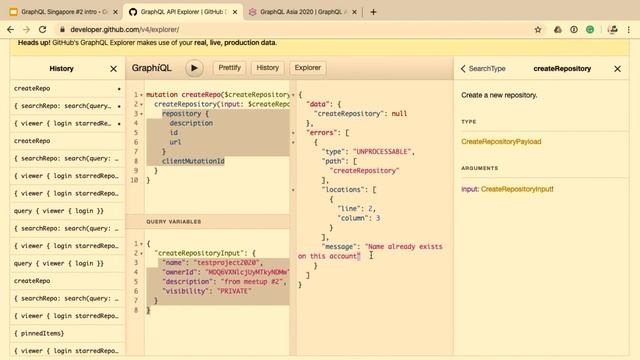The width and height of the screenshot is (640, 360).
Task: Toggle the History button in the GraphiQL toolbar
Action: [267, 68]
